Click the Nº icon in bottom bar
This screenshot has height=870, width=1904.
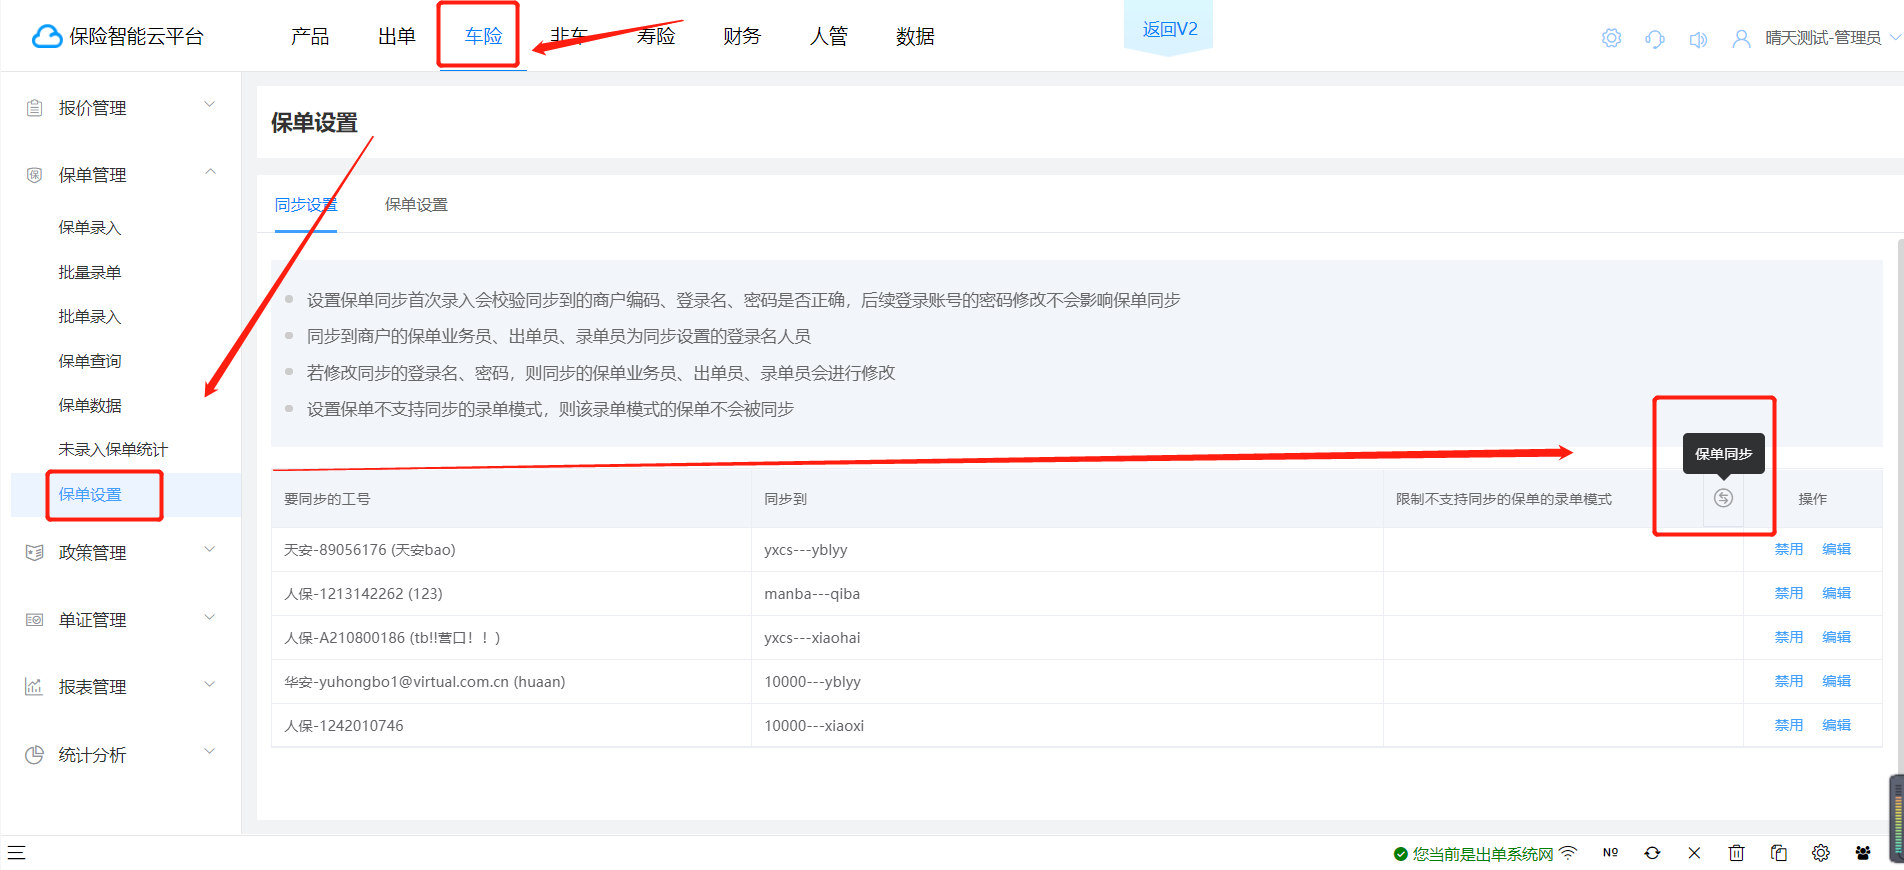click(1610, 853)
